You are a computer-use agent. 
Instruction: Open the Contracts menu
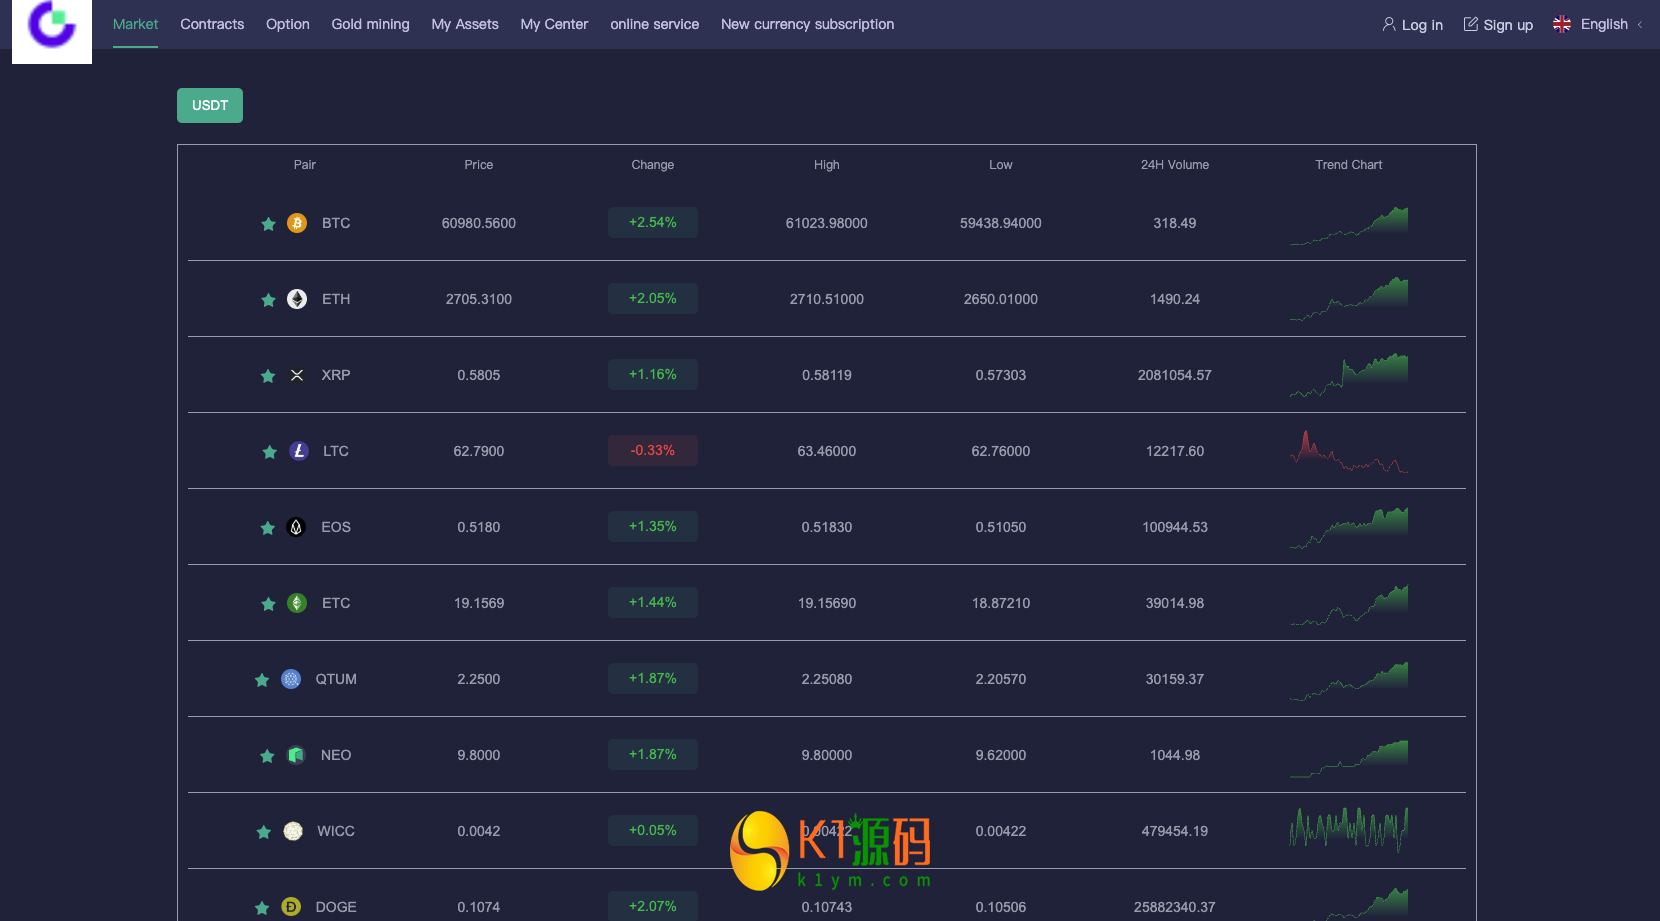point(212,24)
